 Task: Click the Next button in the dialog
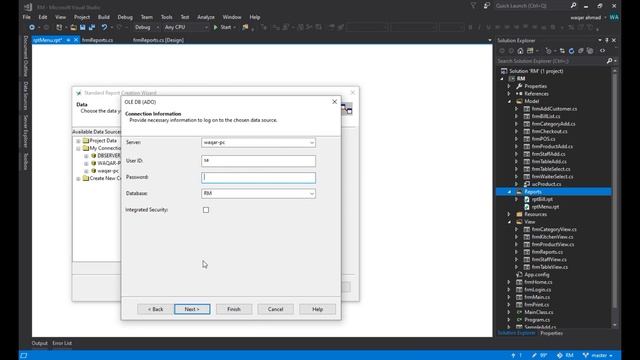point(192,309)
